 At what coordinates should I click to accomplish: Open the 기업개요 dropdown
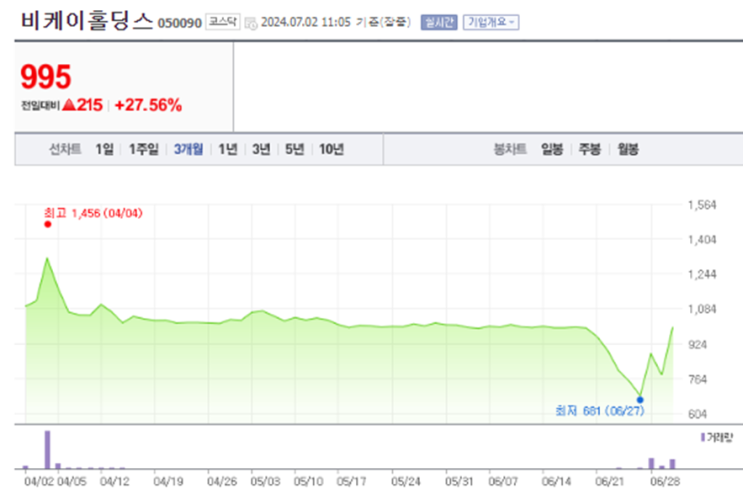click(491, 22)
